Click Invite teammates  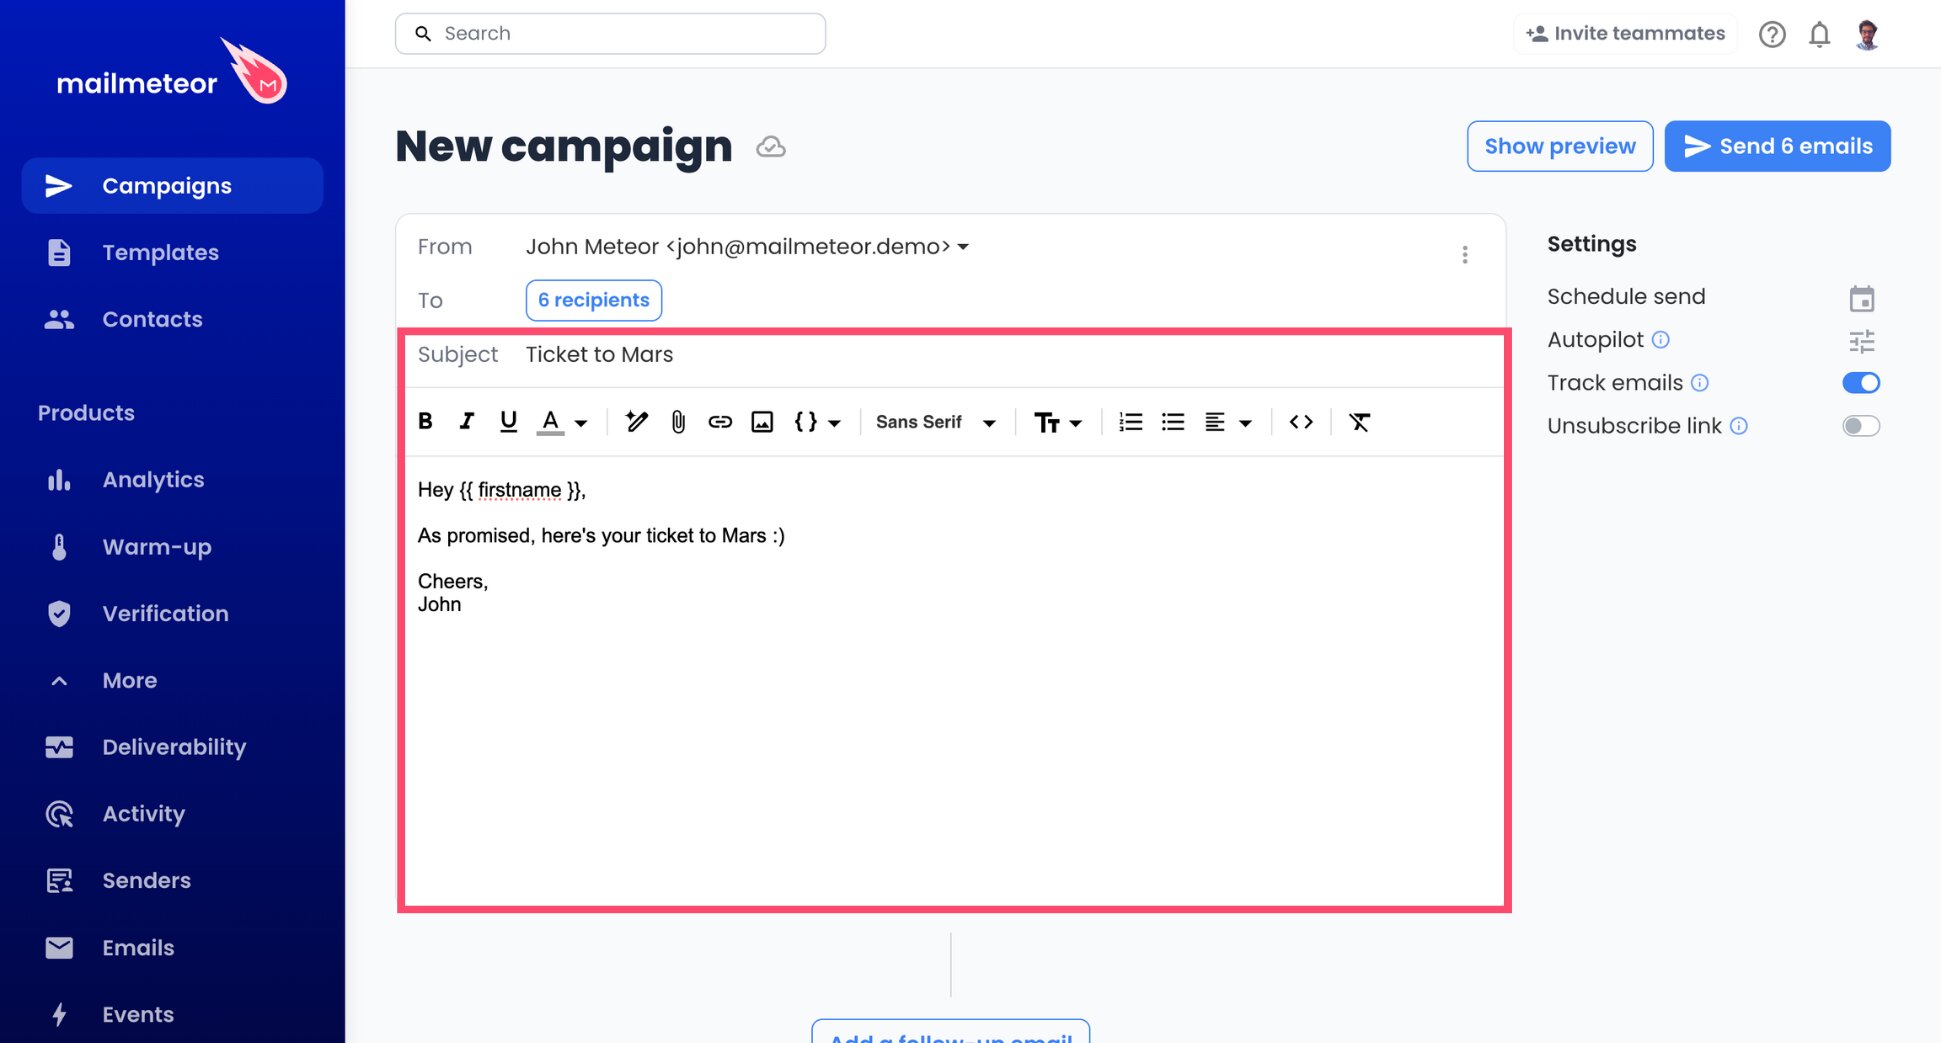(1625, 33)
